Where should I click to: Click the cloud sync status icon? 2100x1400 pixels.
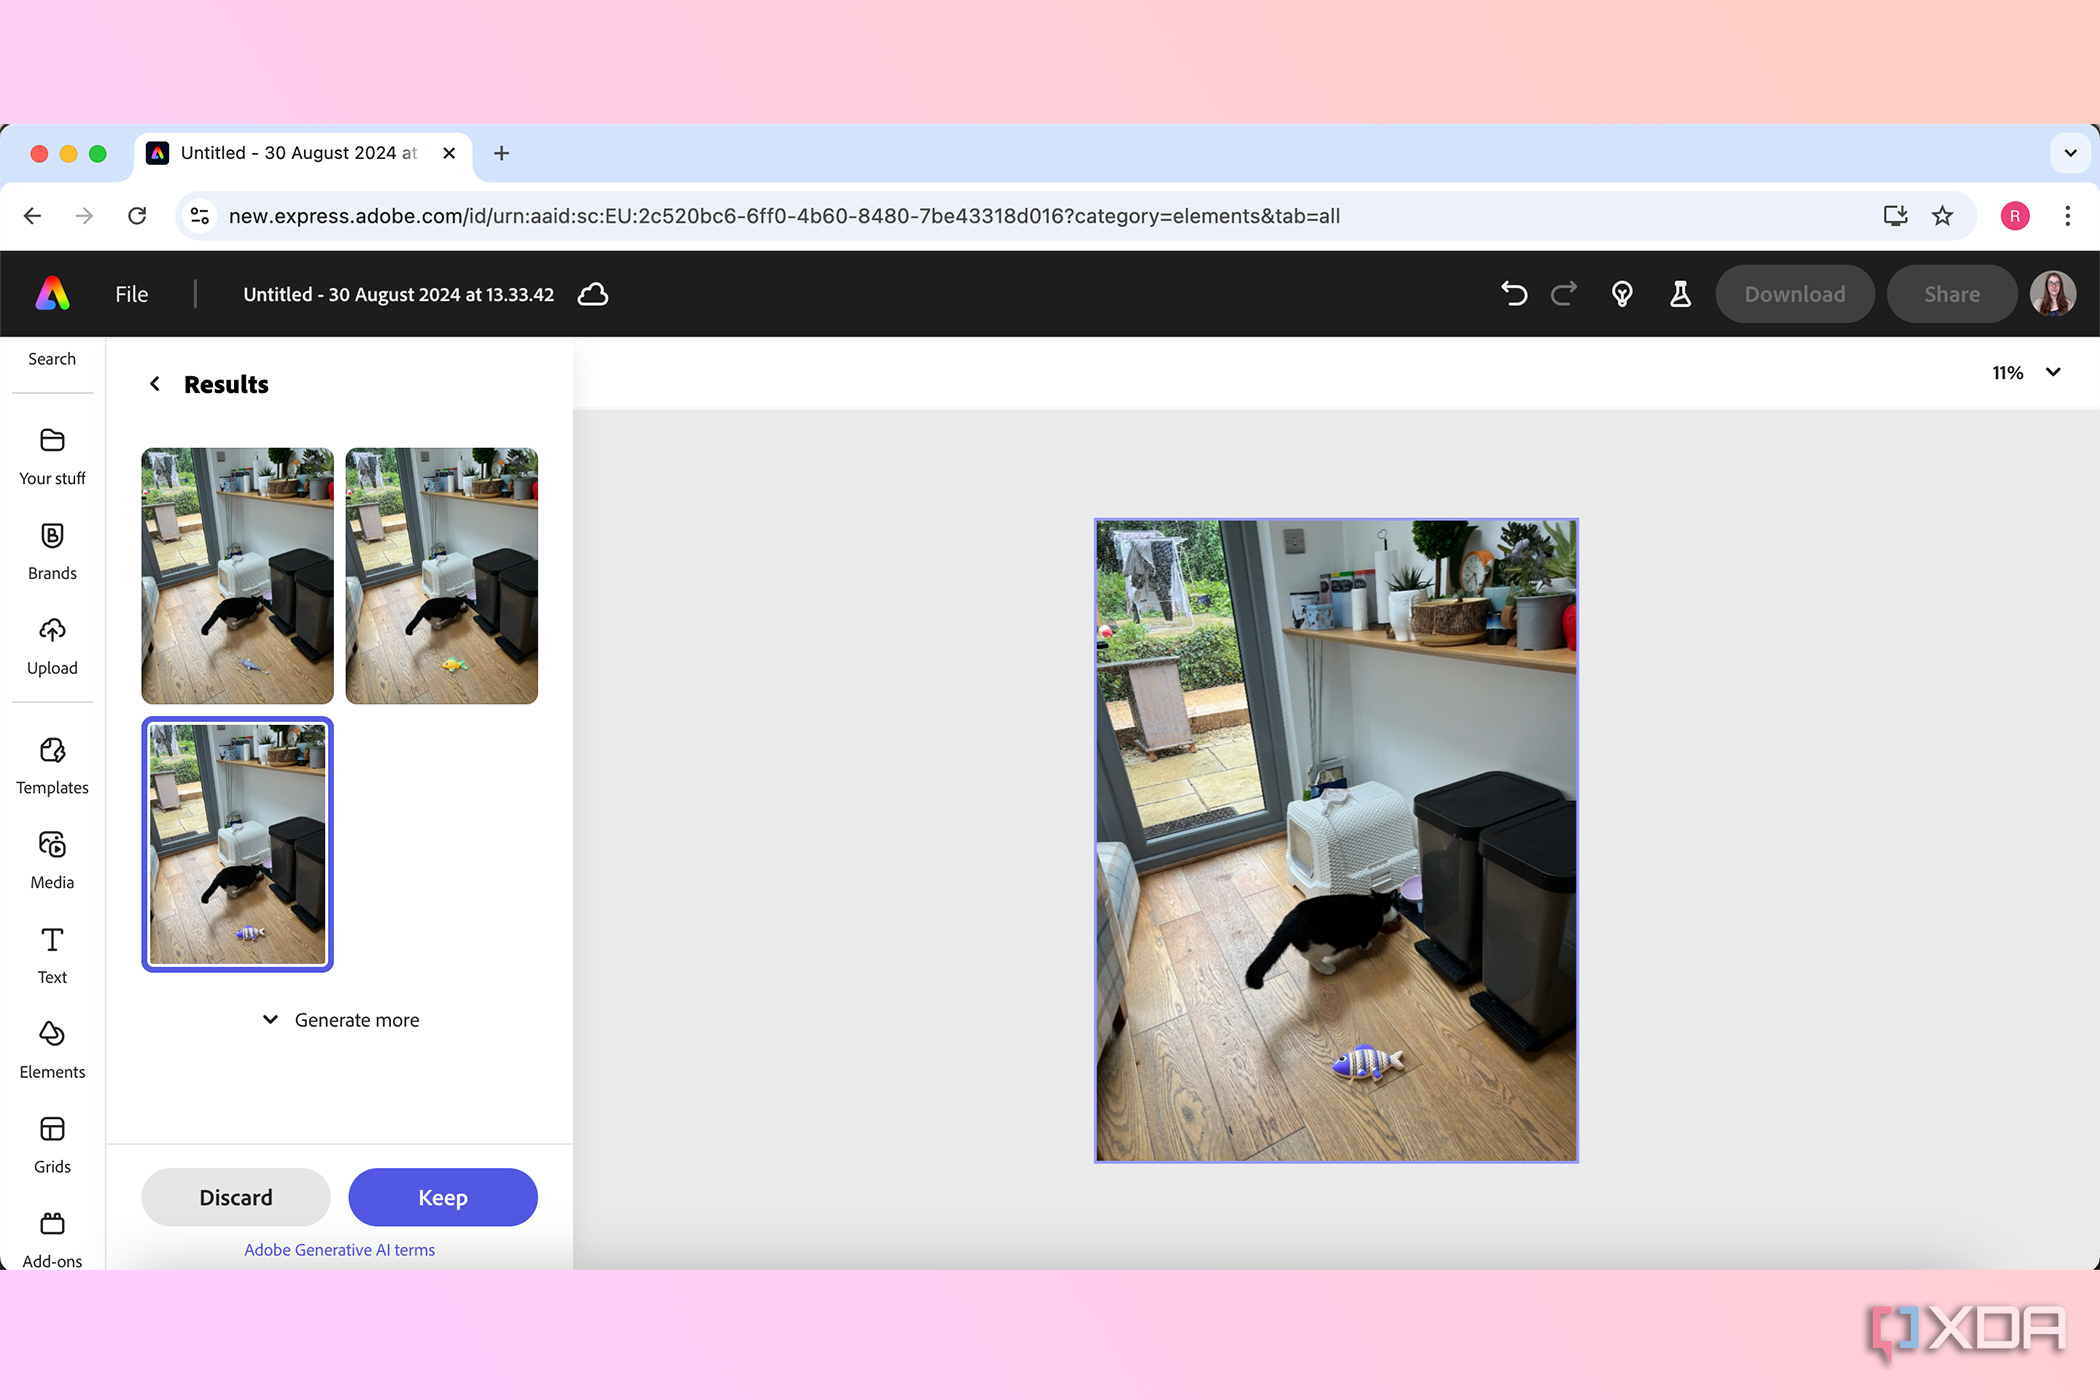point(593,294)
